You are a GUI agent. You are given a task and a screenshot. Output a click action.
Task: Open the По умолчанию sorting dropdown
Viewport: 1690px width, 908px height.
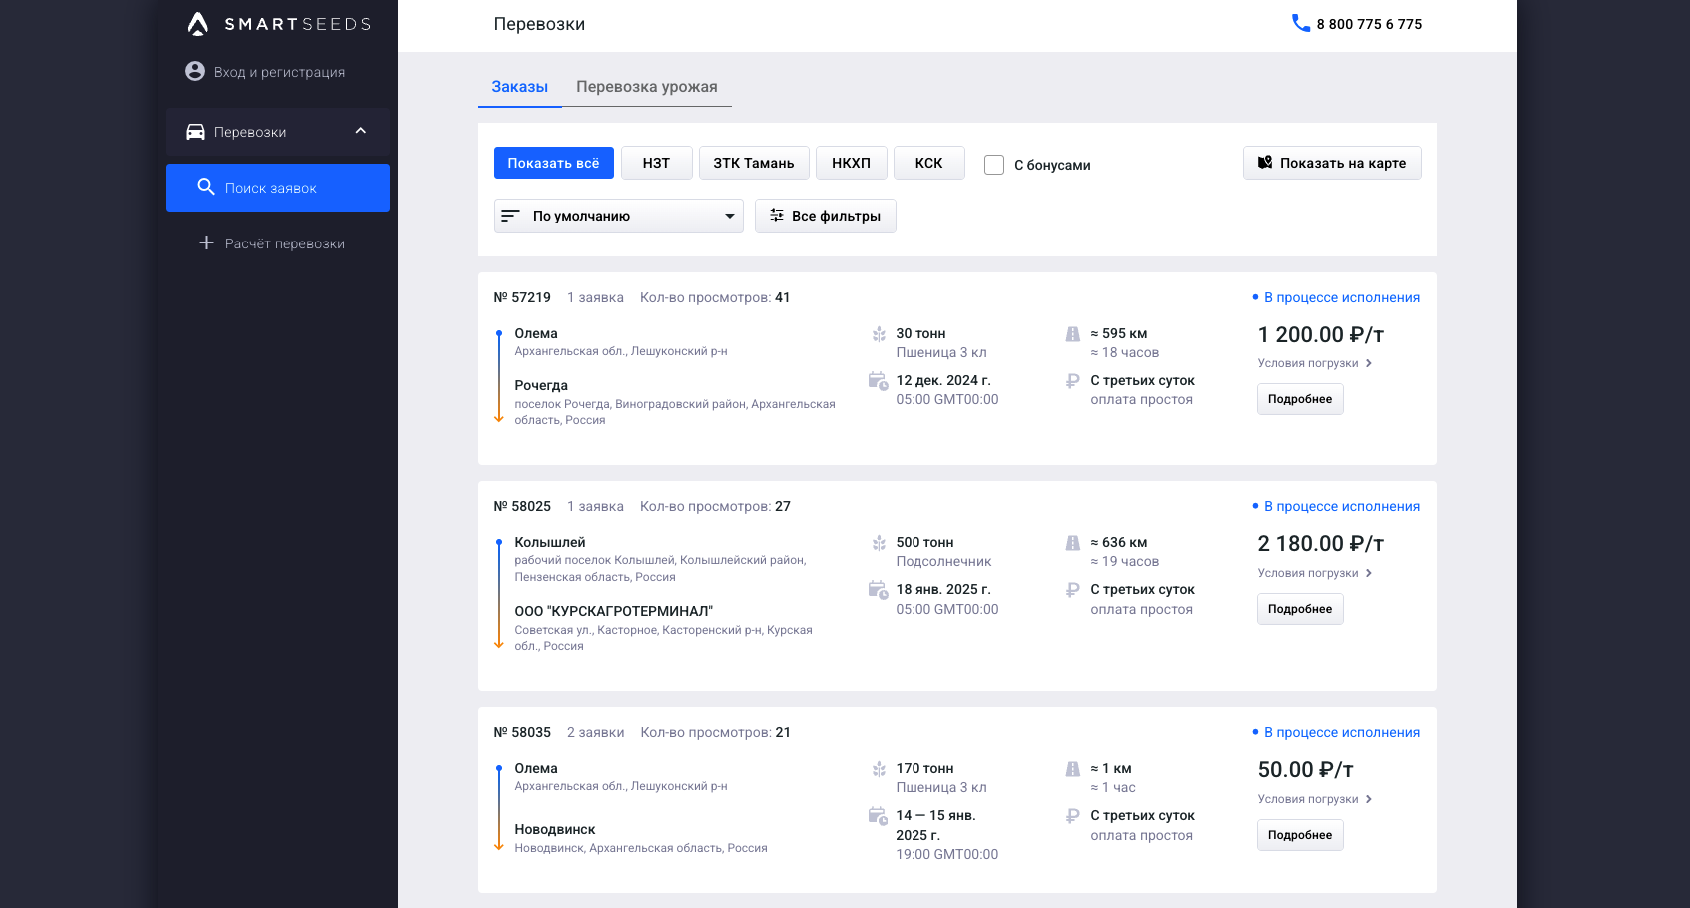pyautogui.click(x=618, y=216)
